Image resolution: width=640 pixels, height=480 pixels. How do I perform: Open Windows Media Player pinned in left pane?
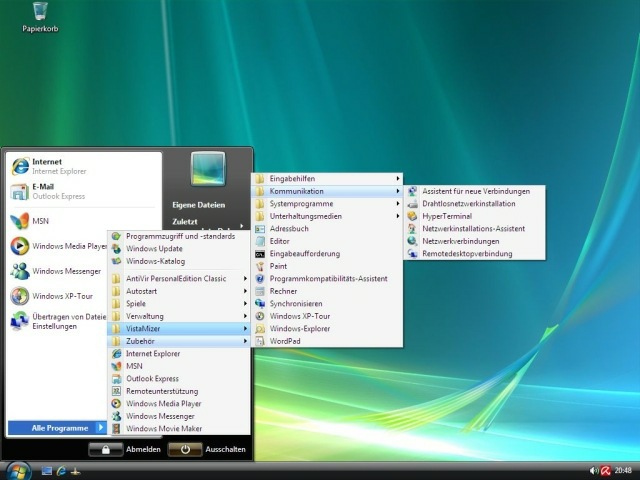57,246
